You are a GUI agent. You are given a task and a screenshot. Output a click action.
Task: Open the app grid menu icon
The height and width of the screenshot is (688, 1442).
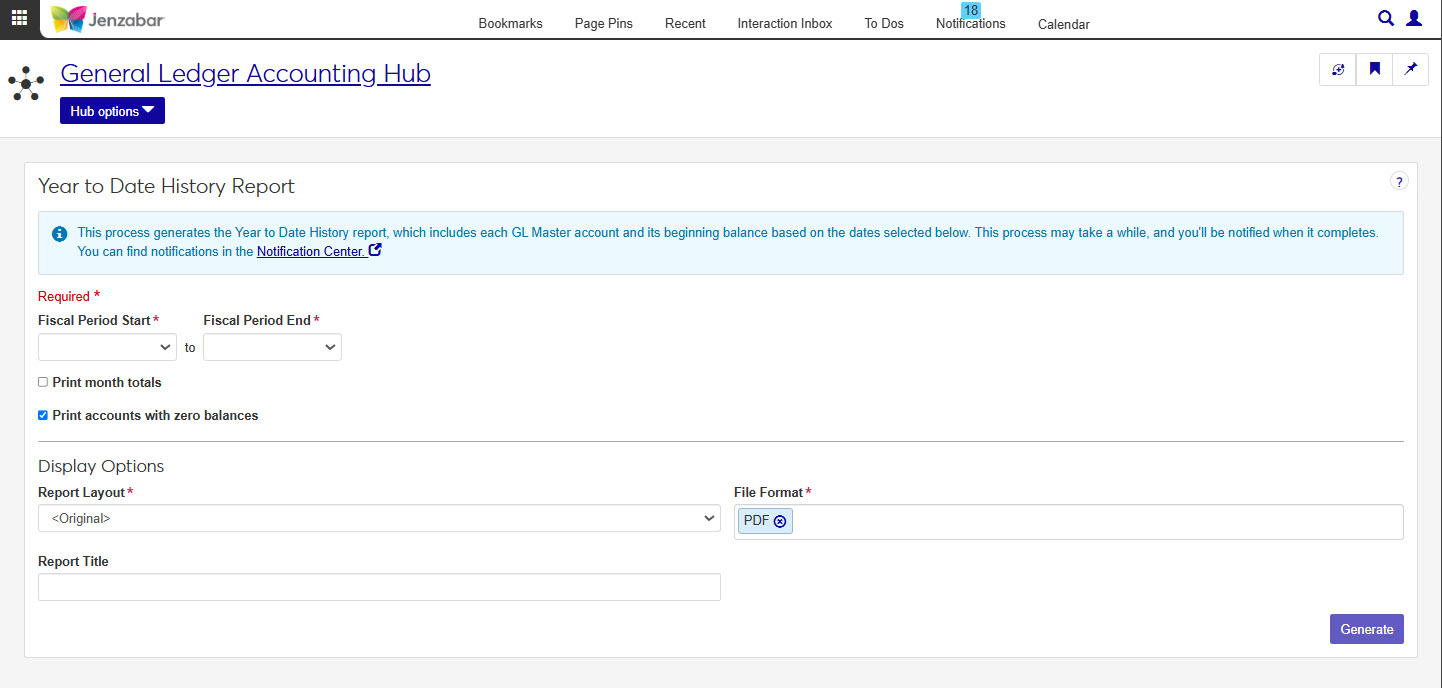pyautogui.click(x=19, y=18)
